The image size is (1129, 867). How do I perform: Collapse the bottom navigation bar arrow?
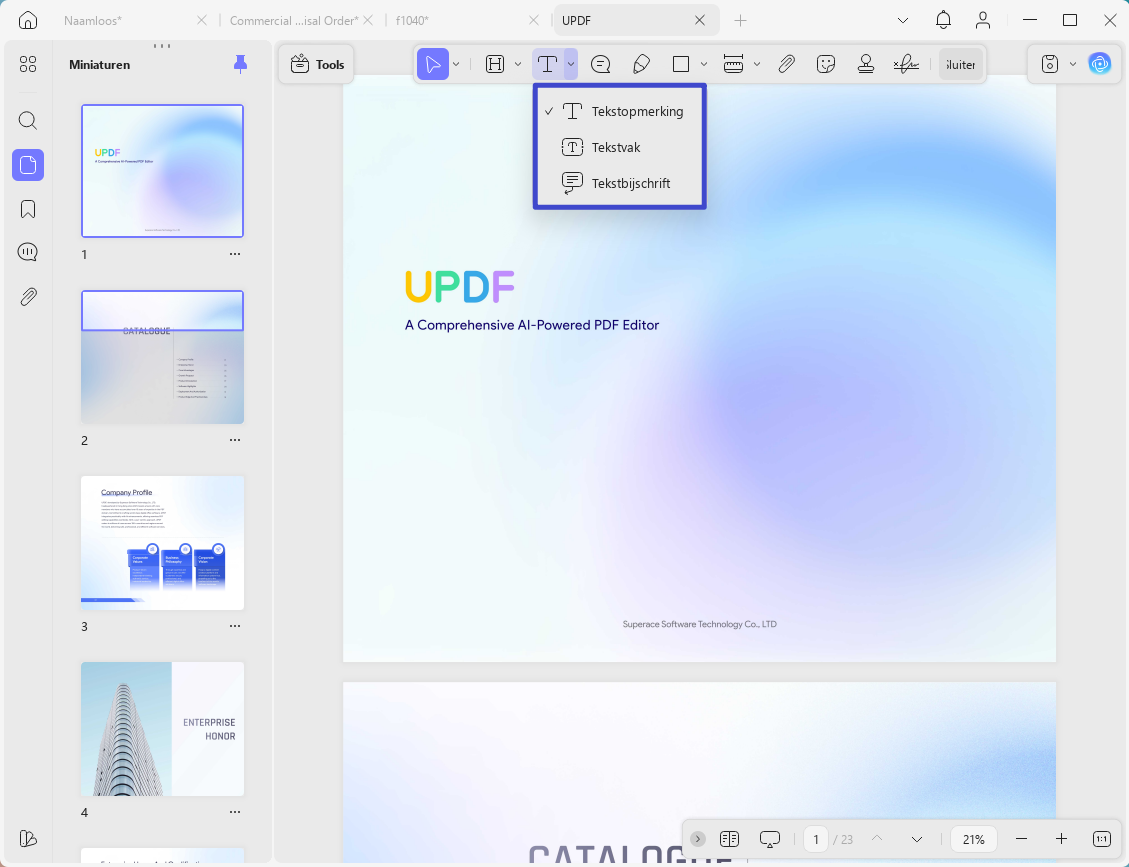[x=698, y=839]
